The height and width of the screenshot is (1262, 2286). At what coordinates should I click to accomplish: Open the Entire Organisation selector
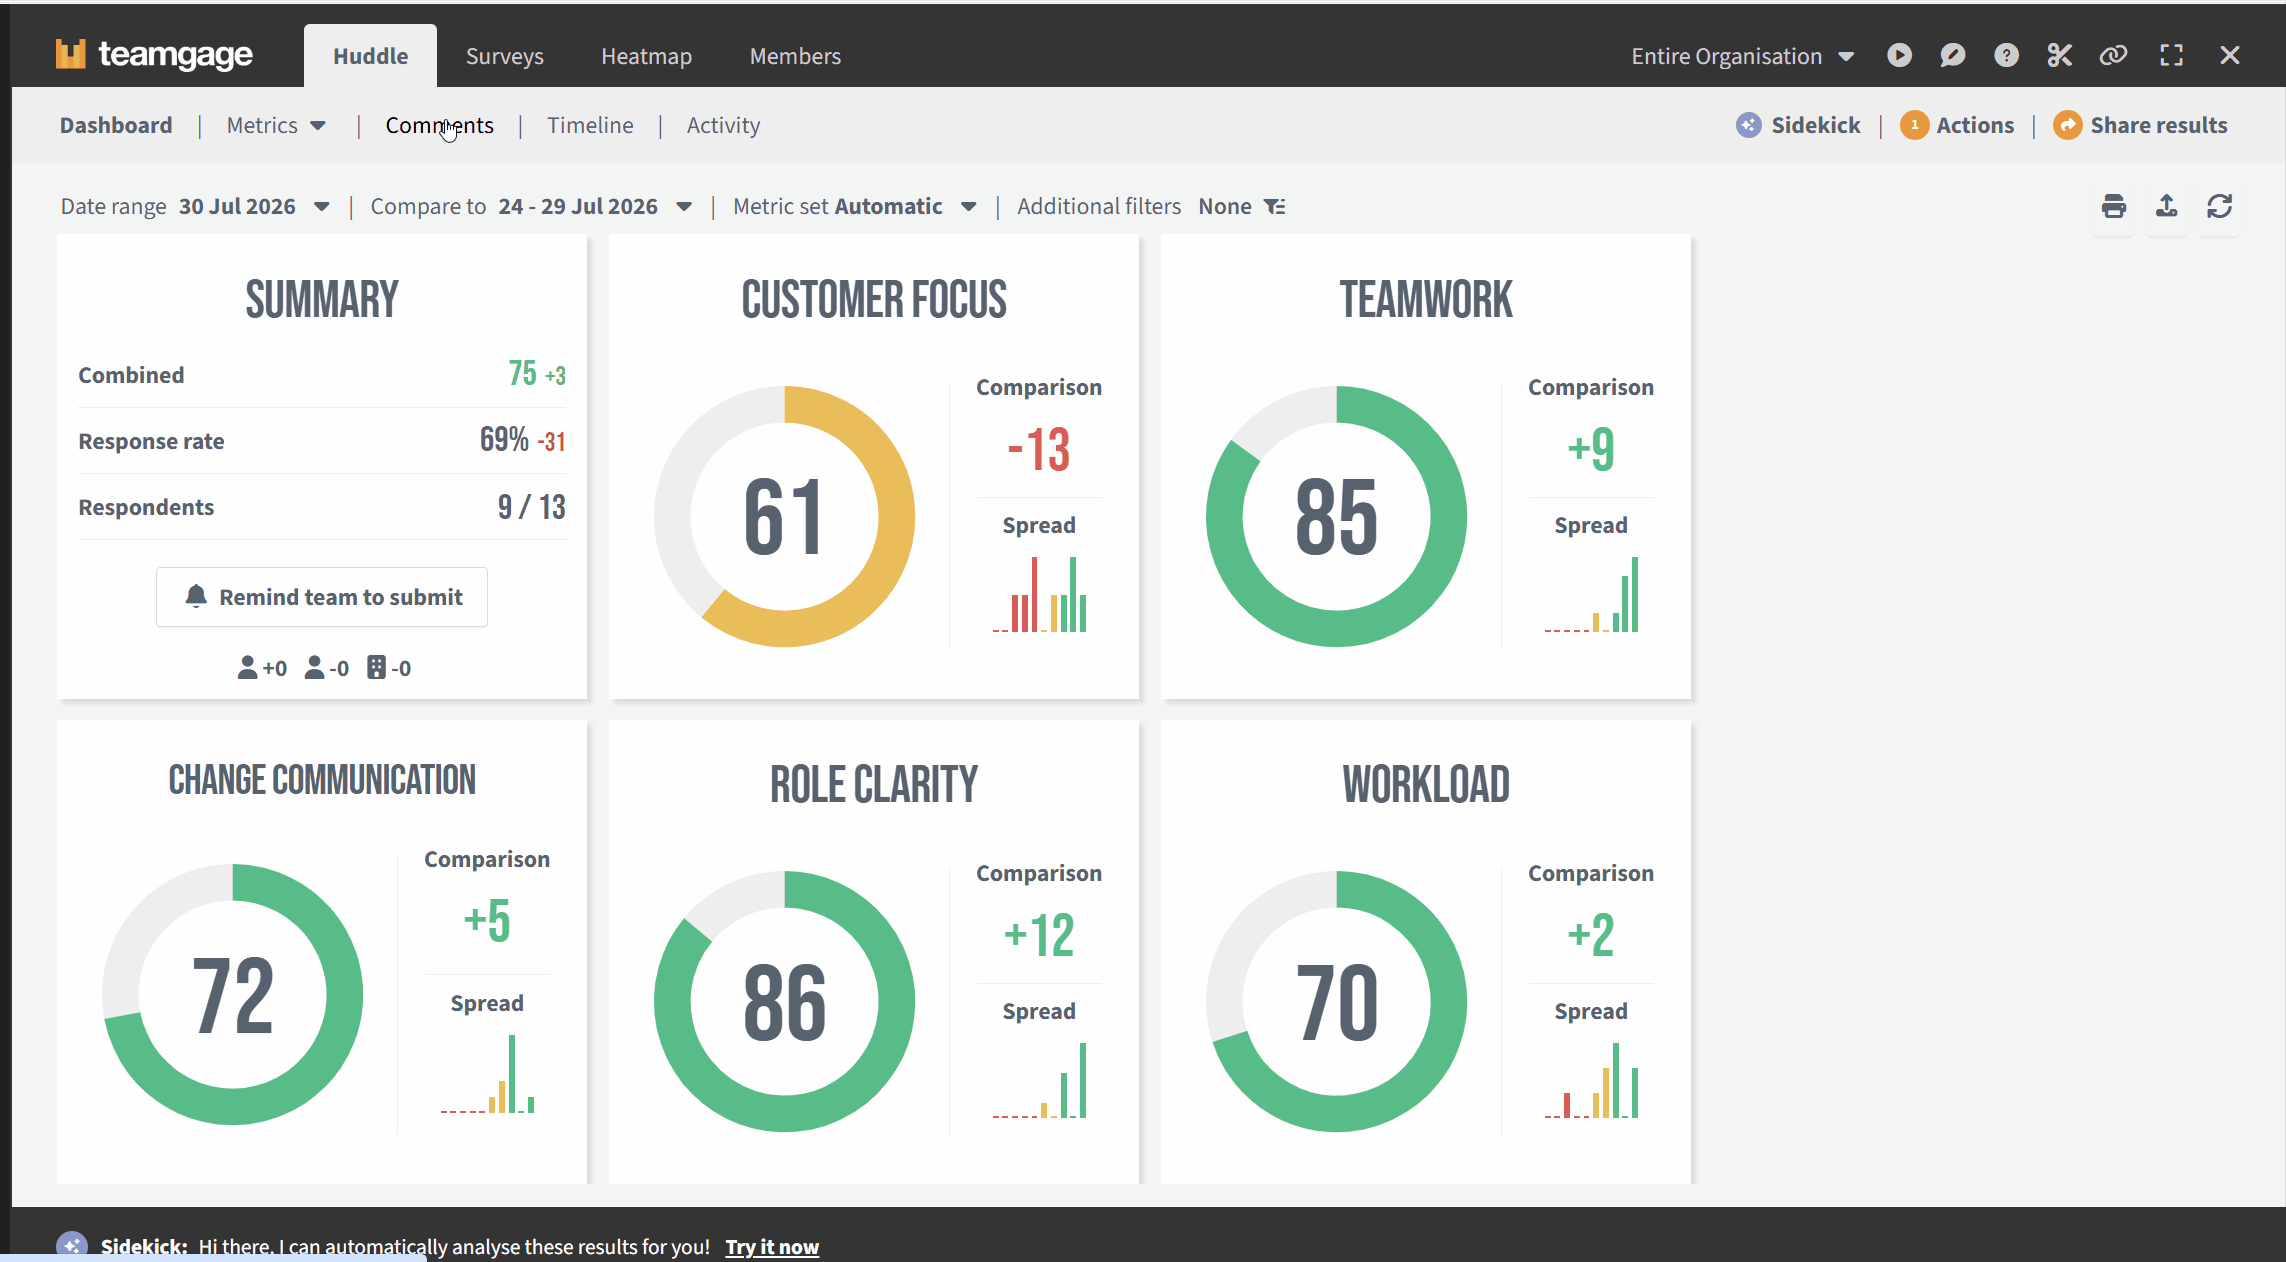[x=1743, y=56]
